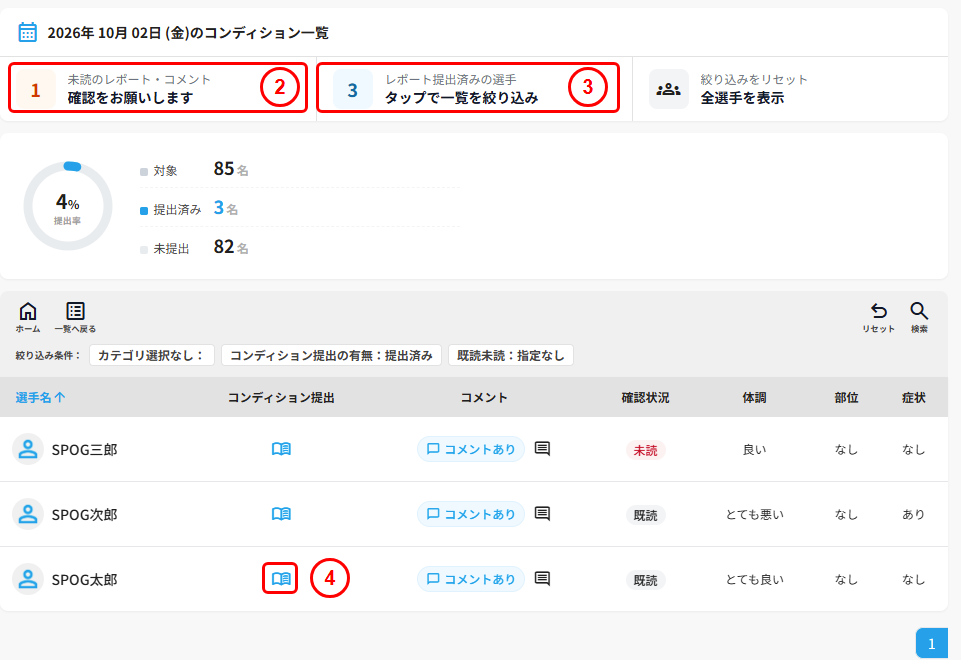Click the 体調 column header
The image size is (961, 660).
(x=754, y=398)
